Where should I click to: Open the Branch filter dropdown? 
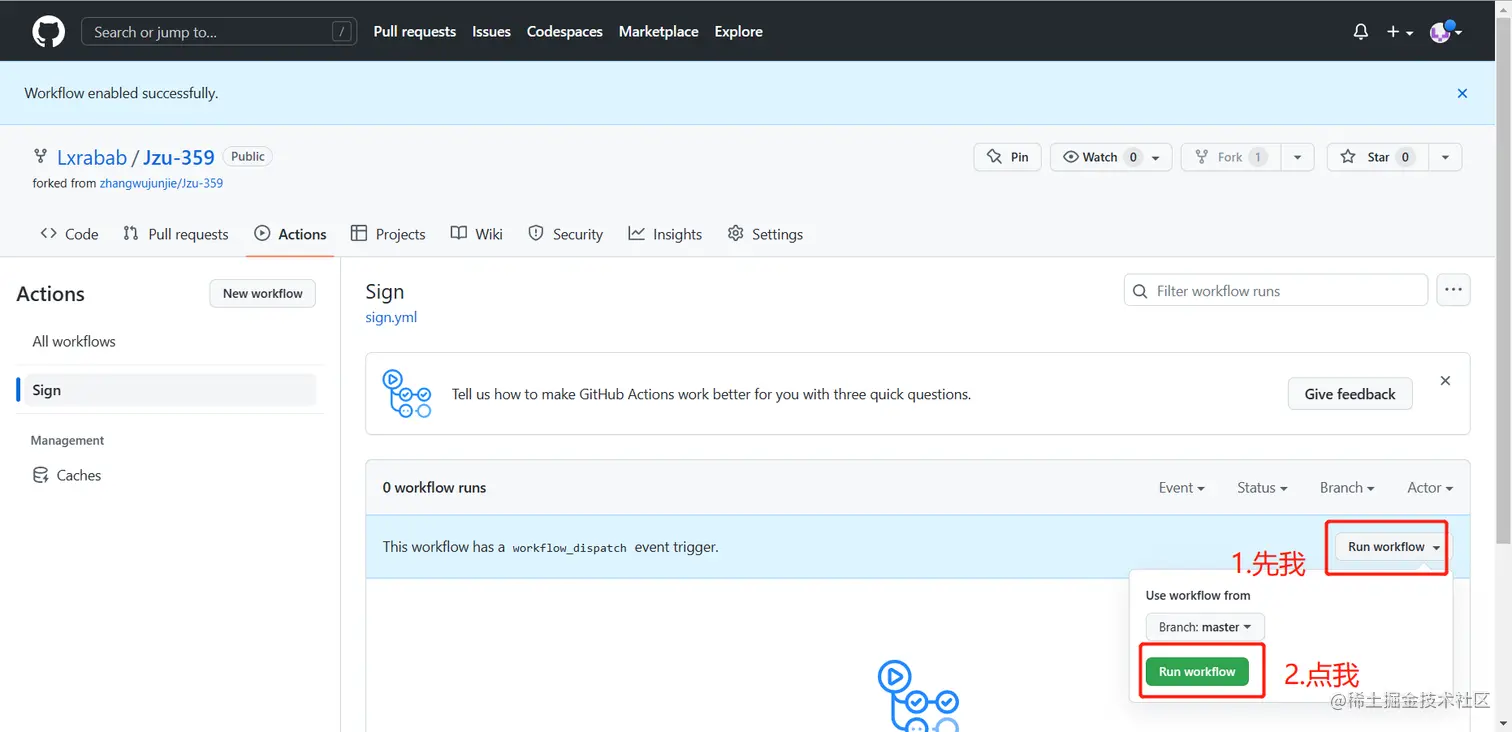pyautogui.click(x=1347, y=488)
